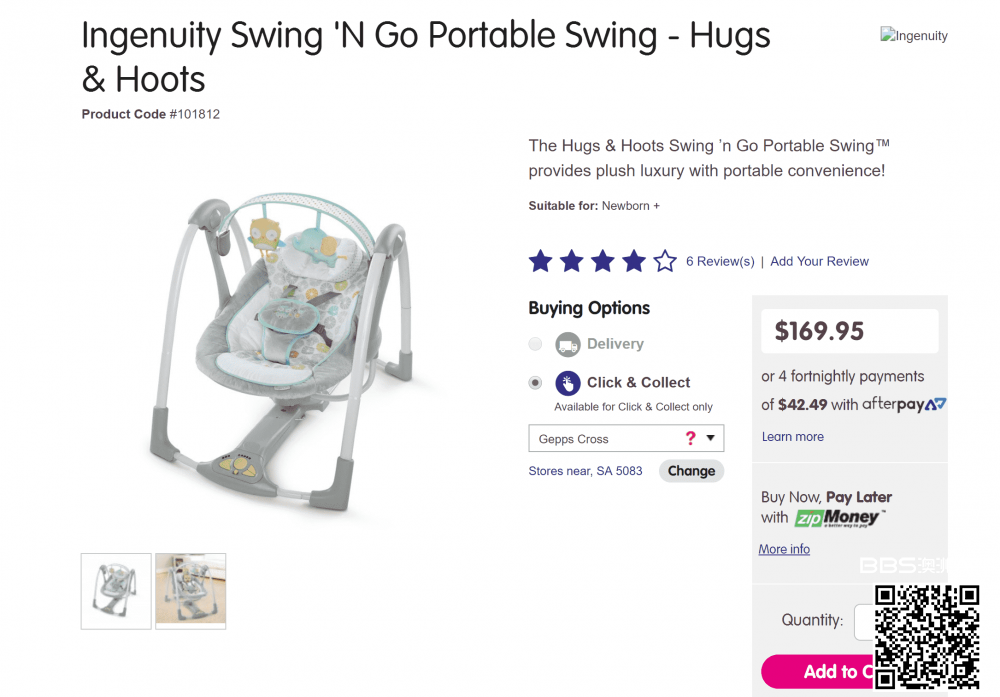Open the Gepps Cross store dropdown
Image resolution: width=1000 pixels, height=697 pixels.
(625, 438)
